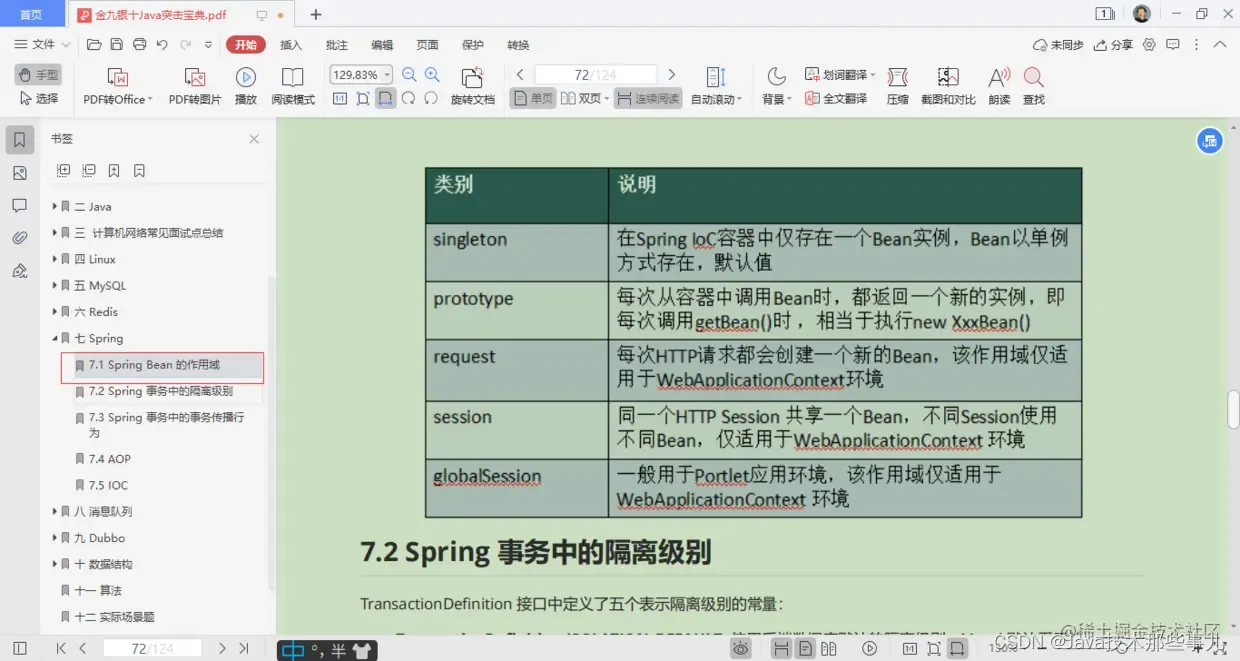Click 全文翻译 full text translation
The height and width of the screenshot is (661, 1240).
(836, 99)
